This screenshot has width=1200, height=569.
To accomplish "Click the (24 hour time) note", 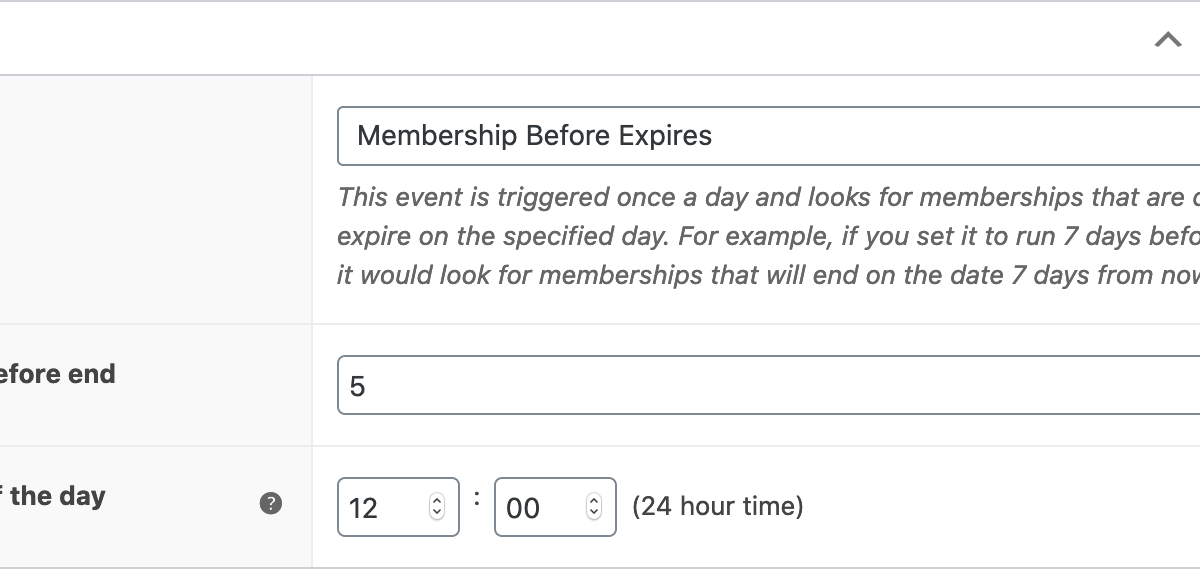I will click(x=717, y=506).
